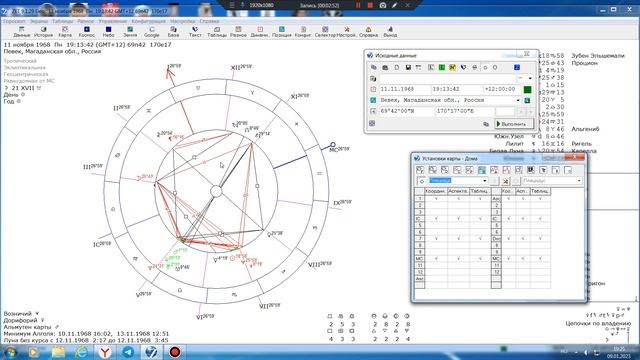This screenshot has width=640, height=360.
Task: Open the Небо view icon
Action: (x=108, y=32)
